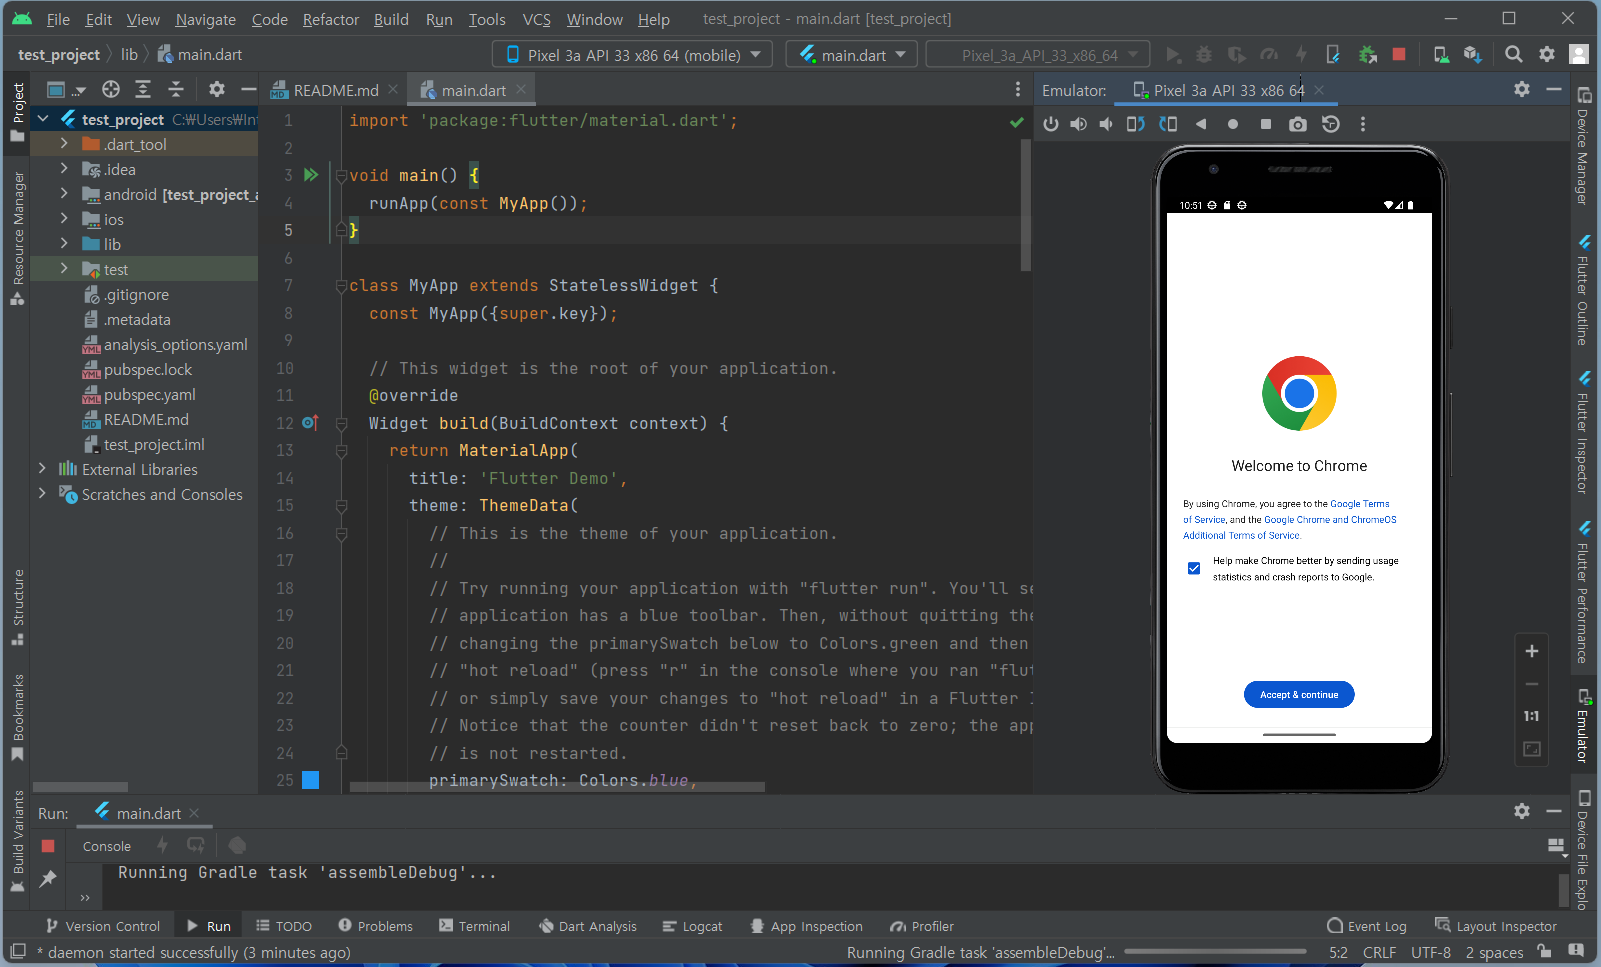Viewport: 1601px width, 967px height.
Task: Expand the ios folder
Action: point(64,219)
